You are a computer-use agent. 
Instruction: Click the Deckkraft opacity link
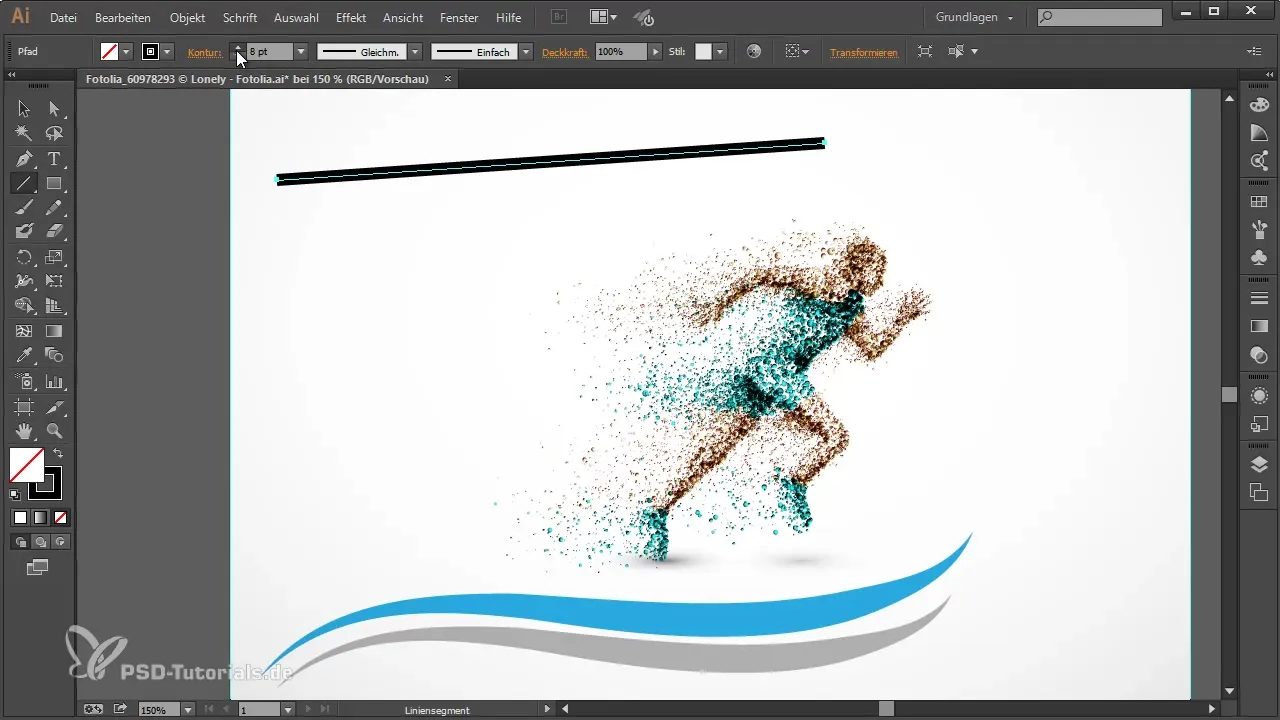tap(566, 52)
